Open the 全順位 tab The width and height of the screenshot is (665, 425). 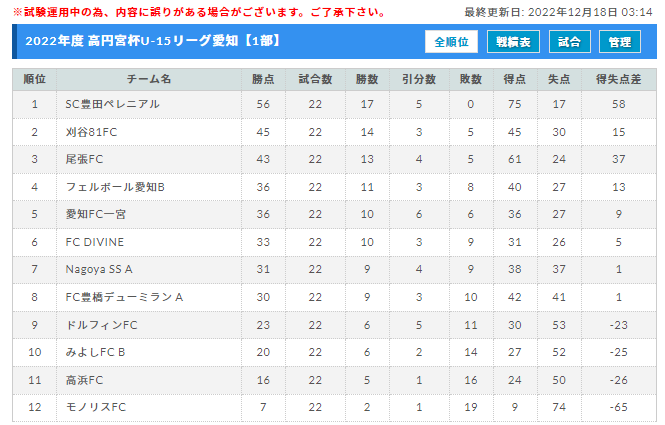coord(451,42)
